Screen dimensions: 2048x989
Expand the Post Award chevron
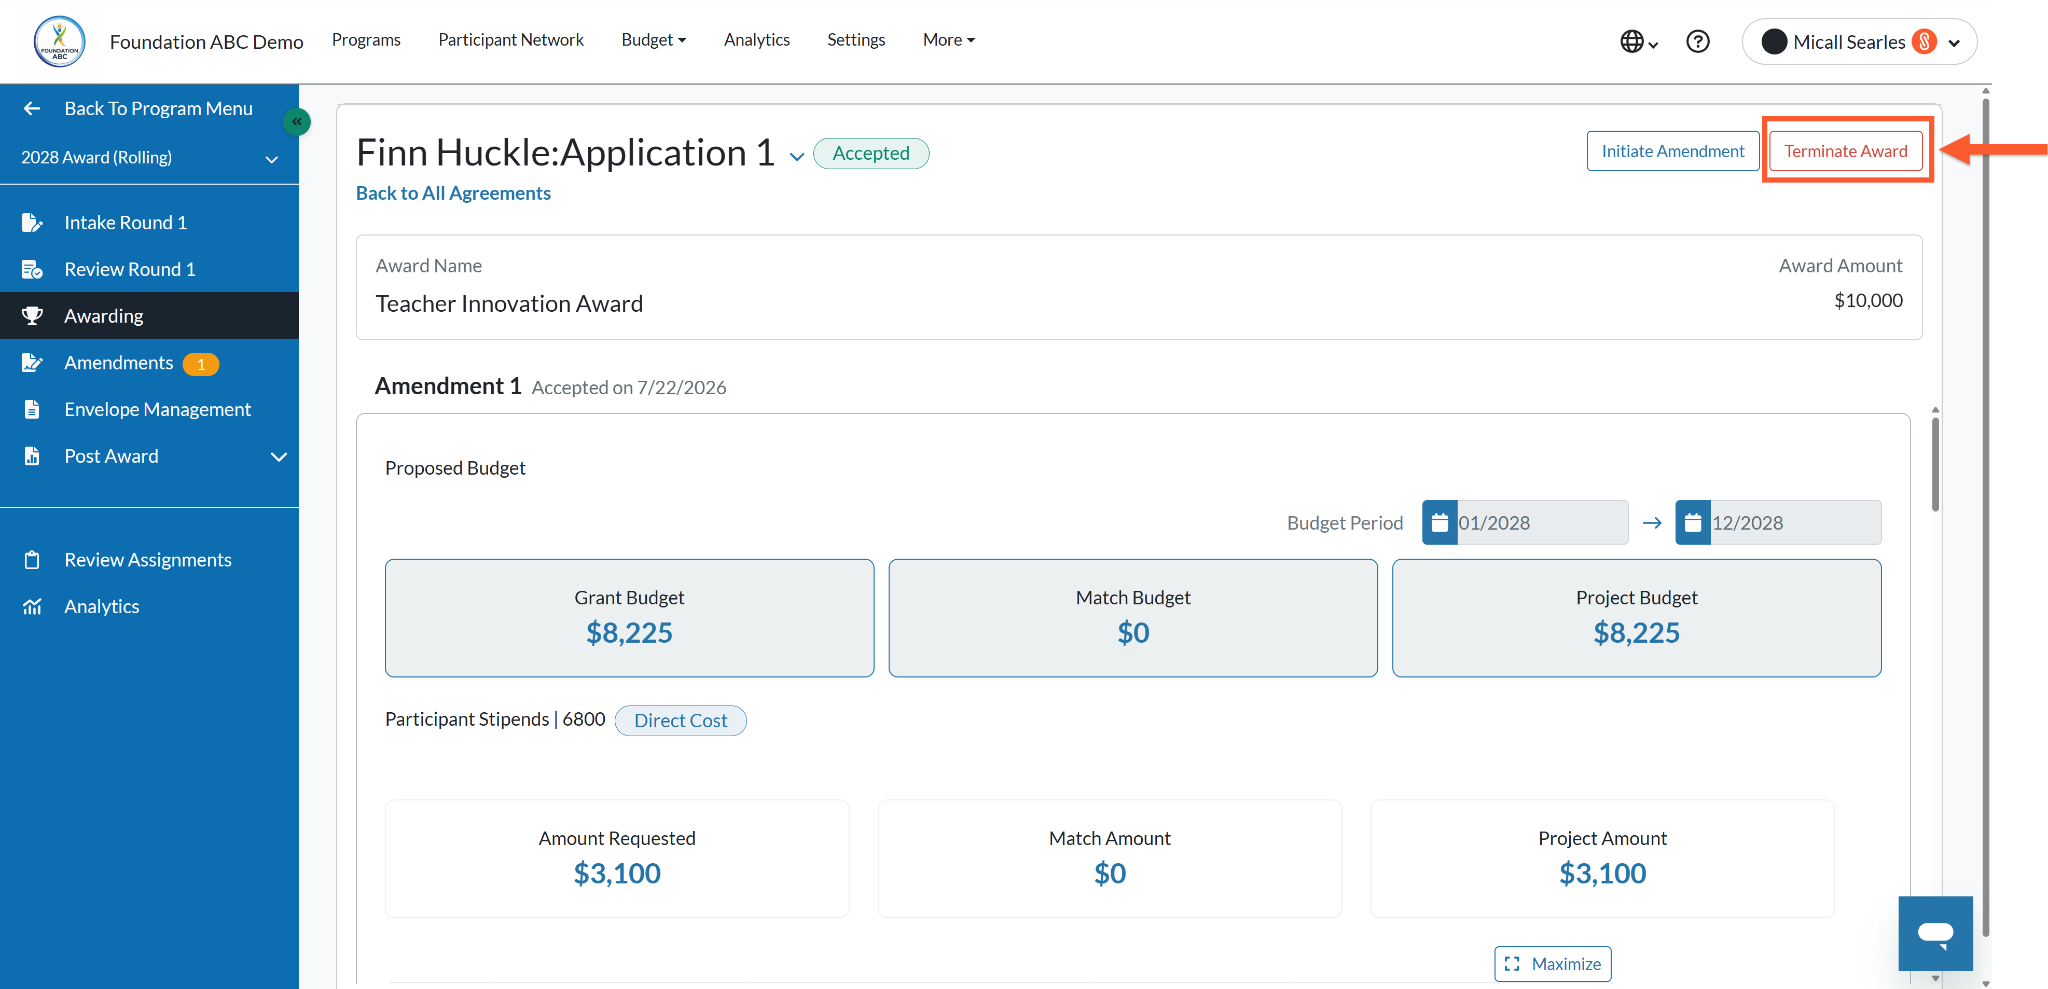click(279, 457)
